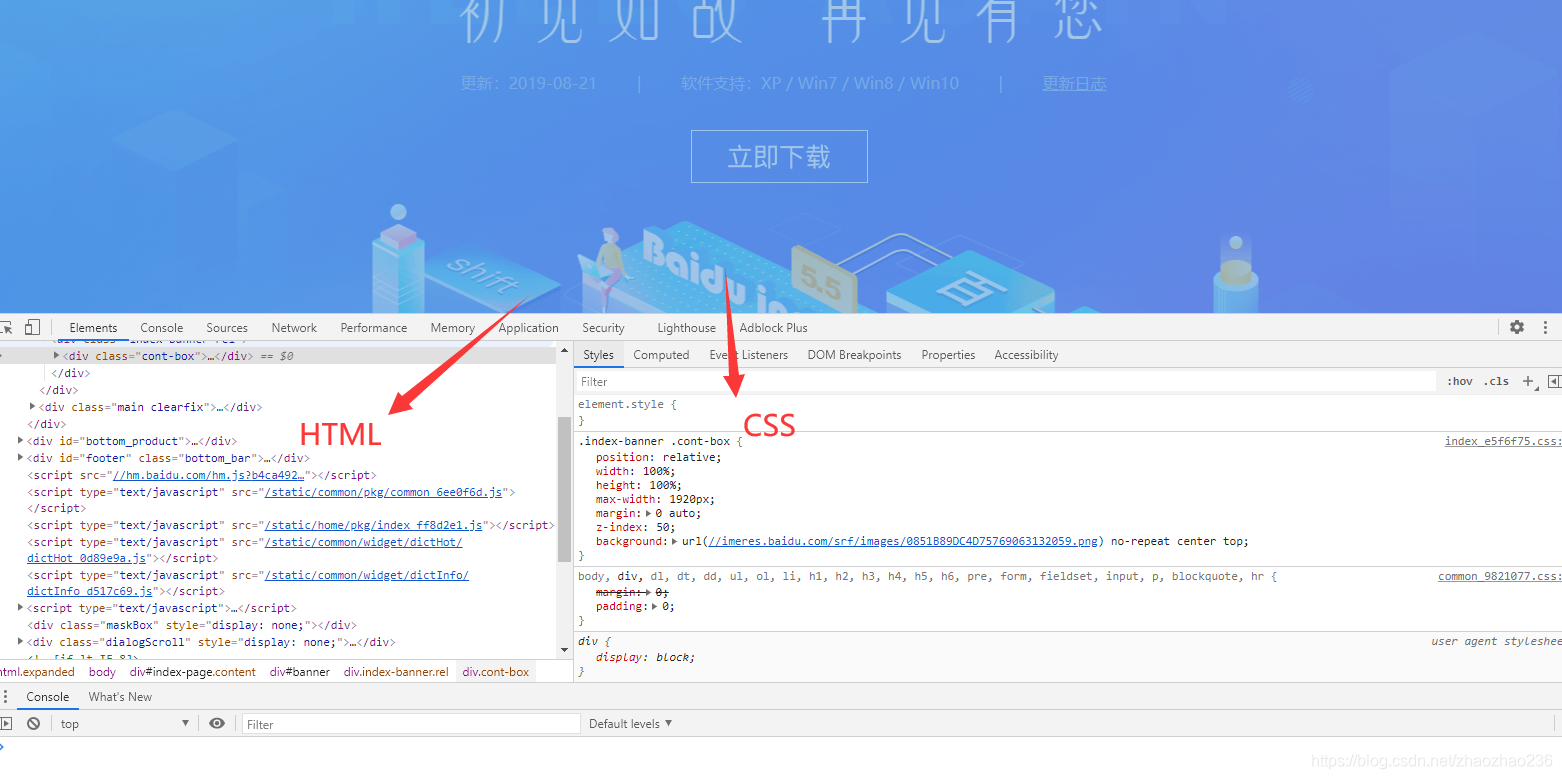Screen dimensions: 1562x779
Task: Open console drawer three-dot menu
Action: [x=5, y=697]
